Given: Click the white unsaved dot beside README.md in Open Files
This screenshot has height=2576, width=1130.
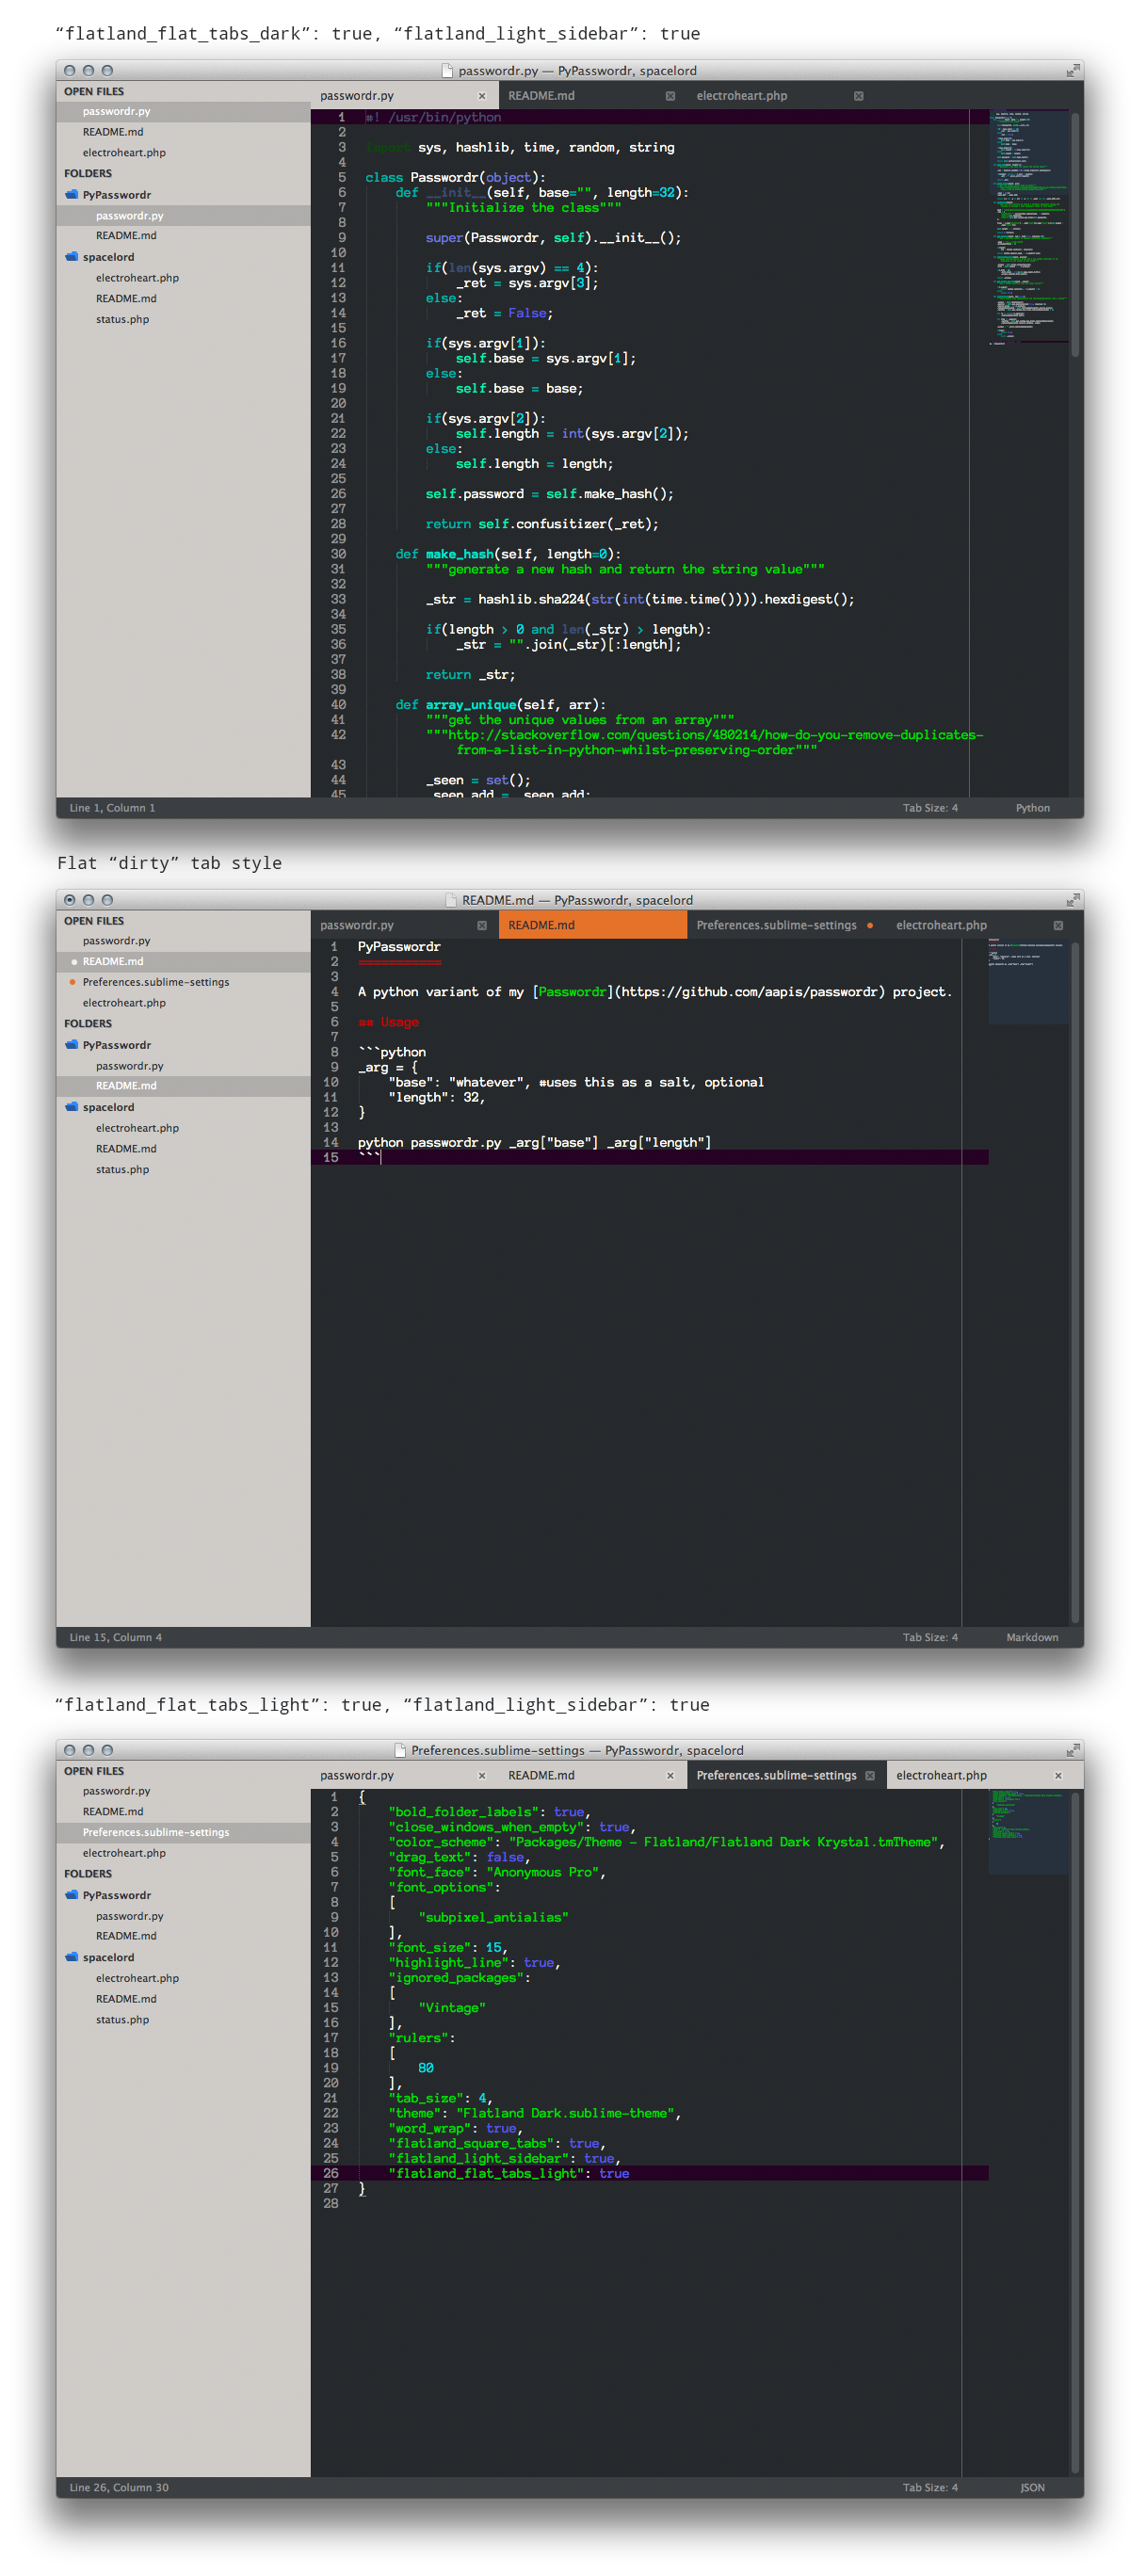Looking at the screenshot, I should click(73, 962).
